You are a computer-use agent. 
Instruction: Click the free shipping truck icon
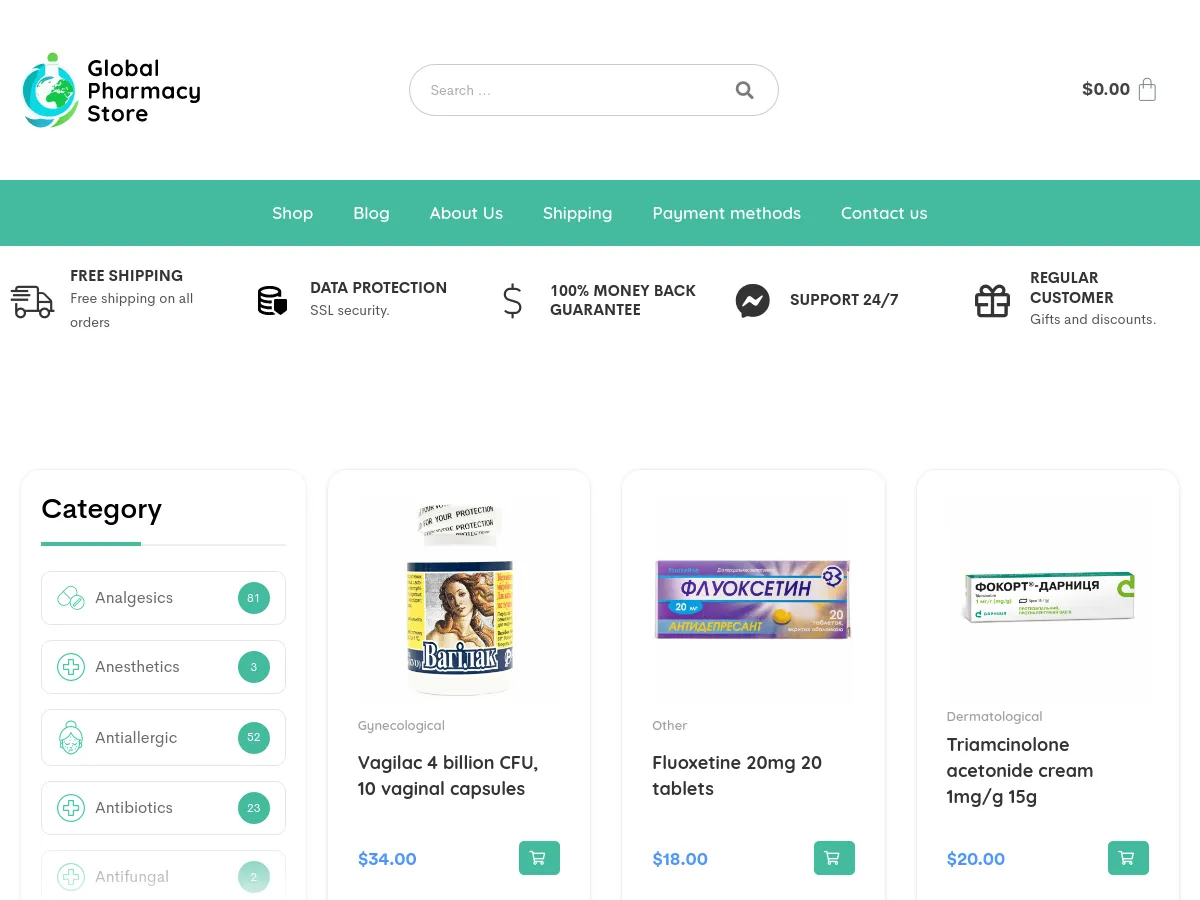(32, 301)
